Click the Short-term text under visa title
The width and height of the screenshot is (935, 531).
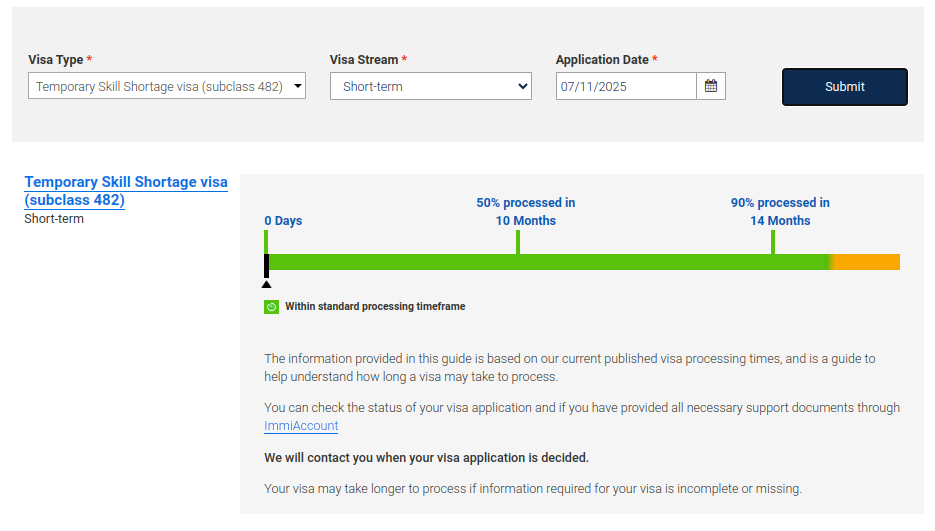(x=54, y=219)
